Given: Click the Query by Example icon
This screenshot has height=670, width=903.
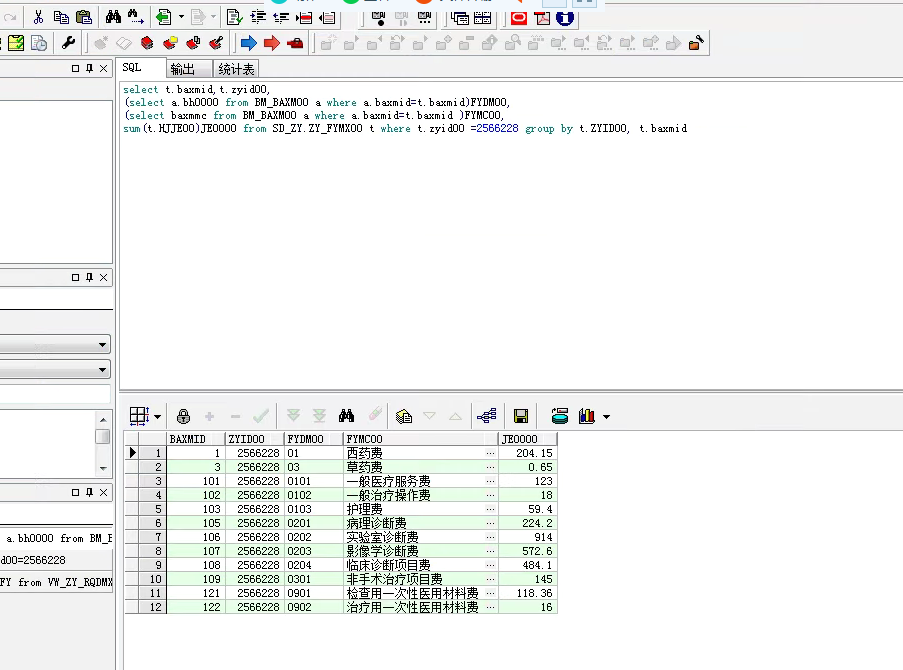Looking at the screenshot, I should 404,416.
